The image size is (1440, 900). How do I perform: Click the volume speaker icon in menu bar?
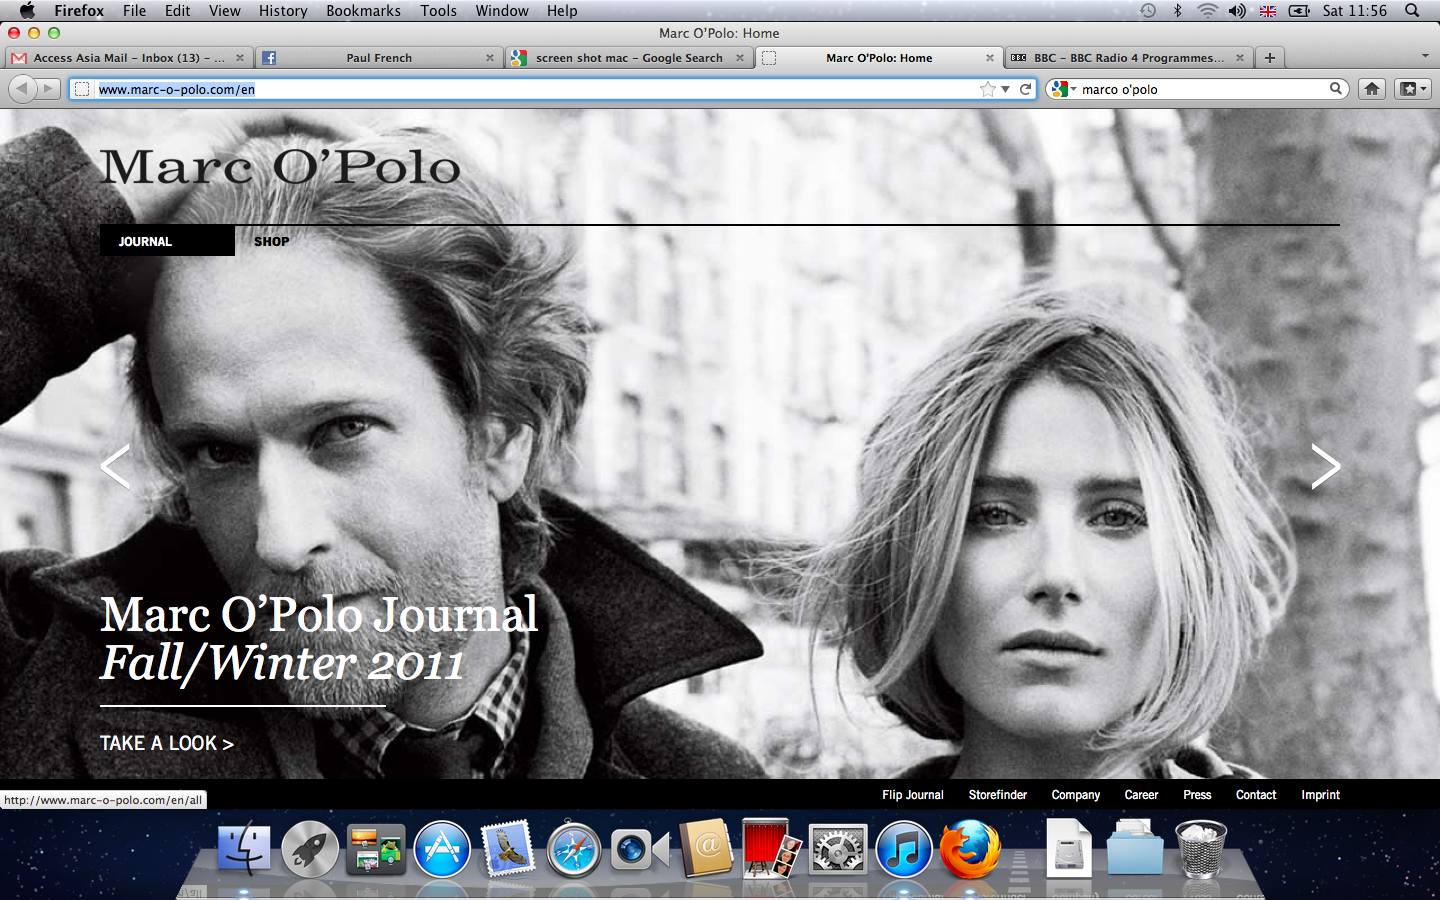coord(1237,10)
